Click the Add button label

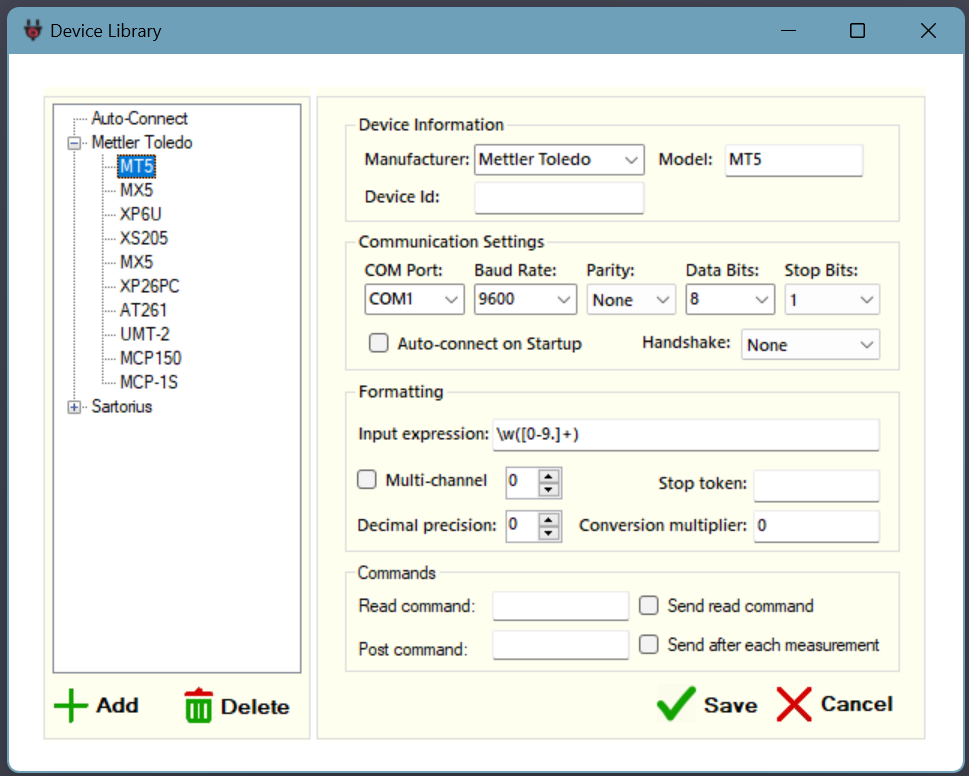point(117,705)
